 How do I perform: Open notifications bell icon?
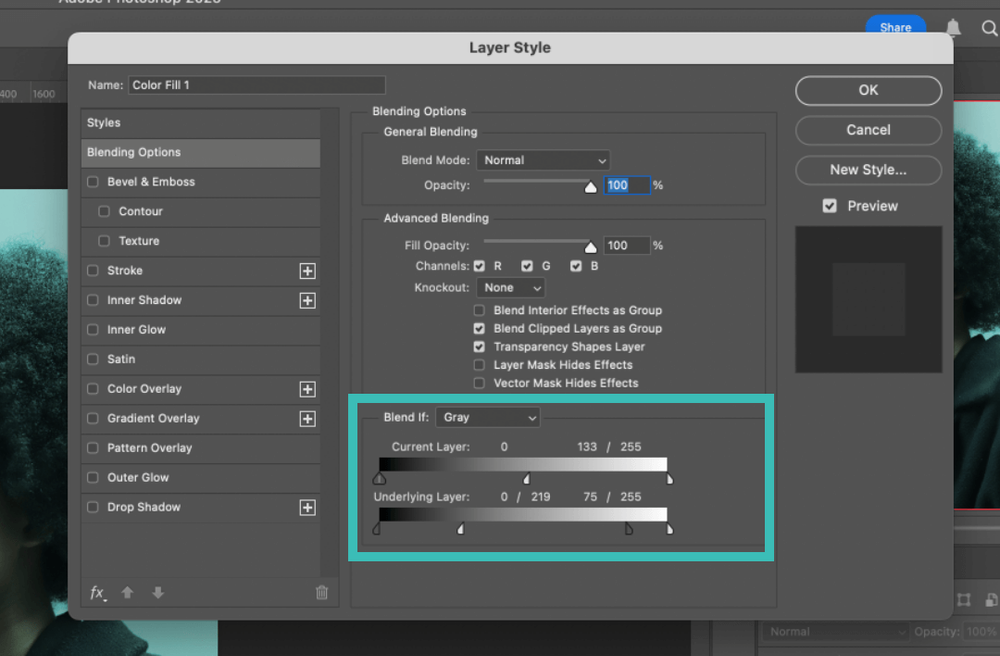953,27
